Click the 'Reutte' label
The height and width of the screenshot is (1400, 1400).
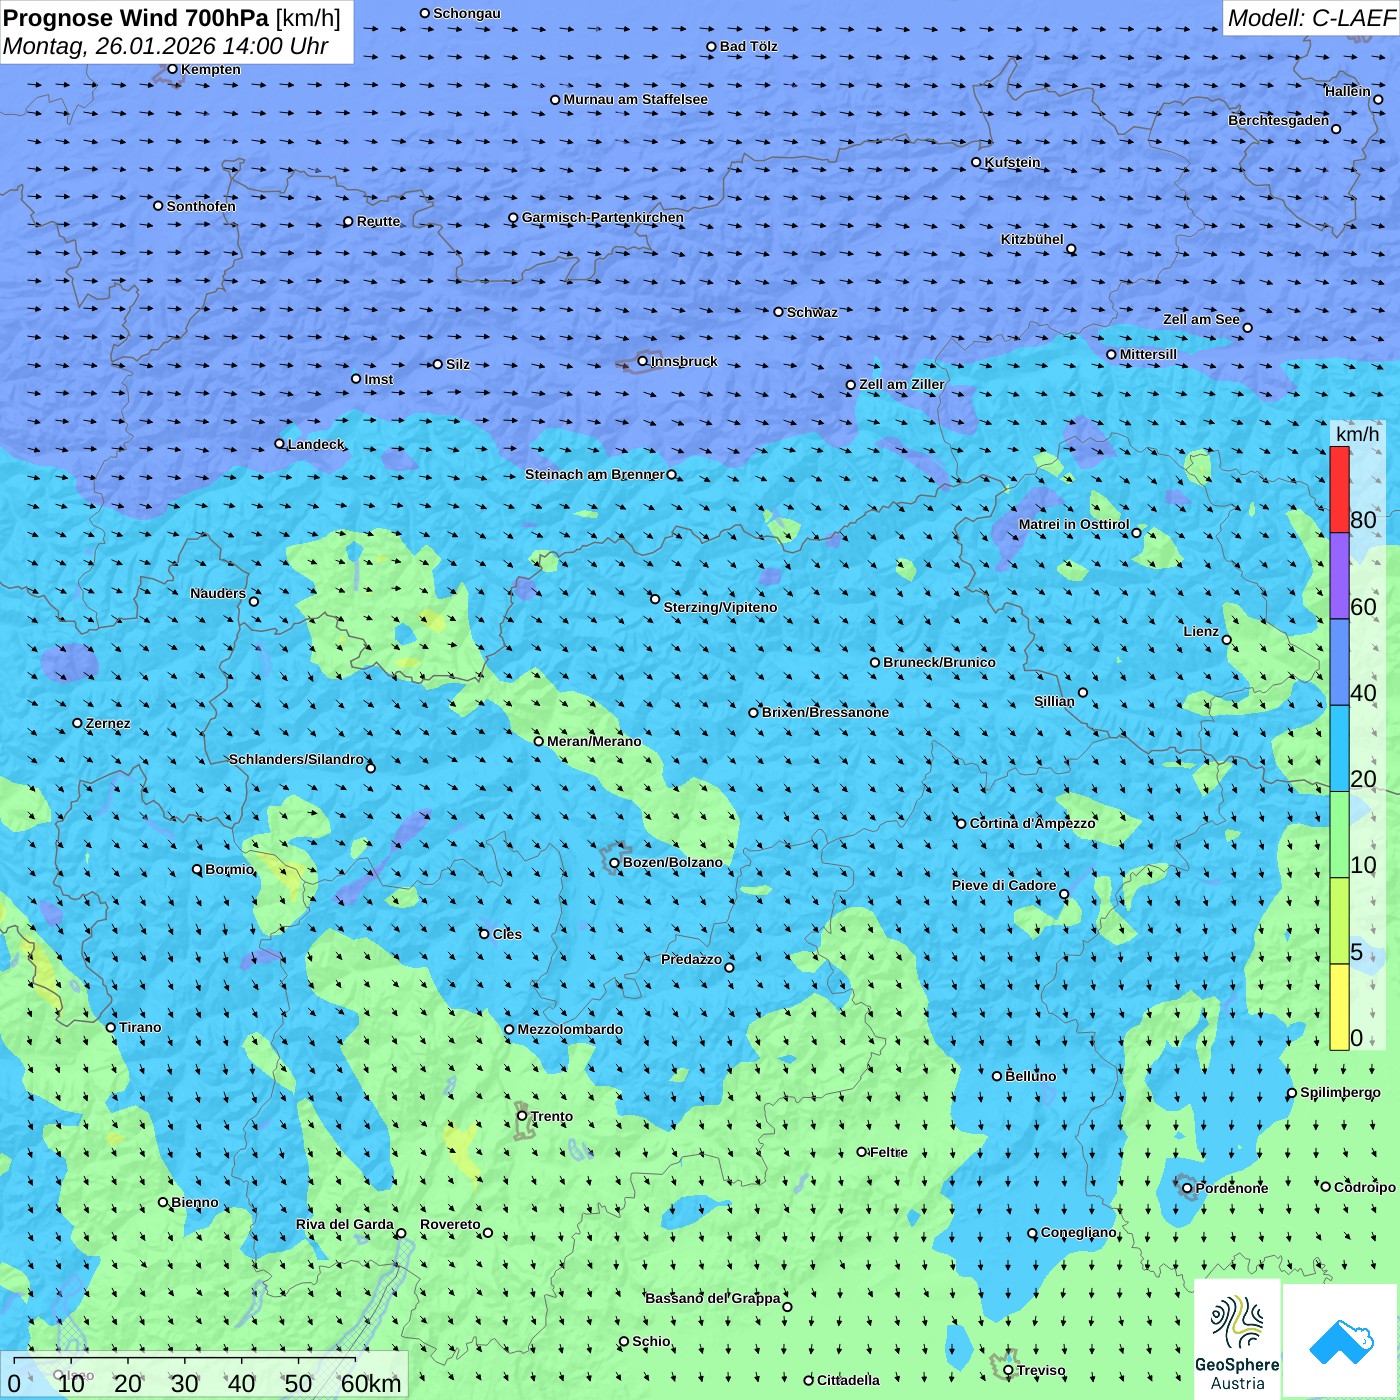tap(379, 221)
